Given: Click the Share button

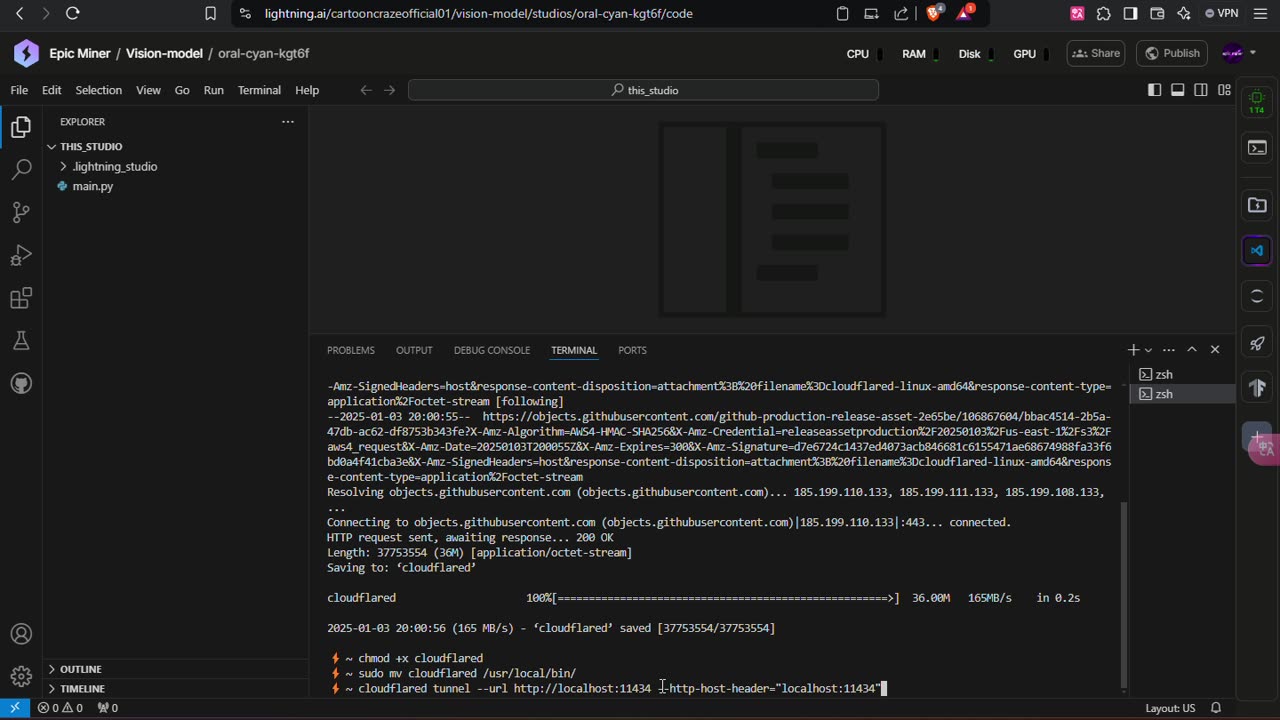Looking at the screenshot, I should pos(1095,53).
